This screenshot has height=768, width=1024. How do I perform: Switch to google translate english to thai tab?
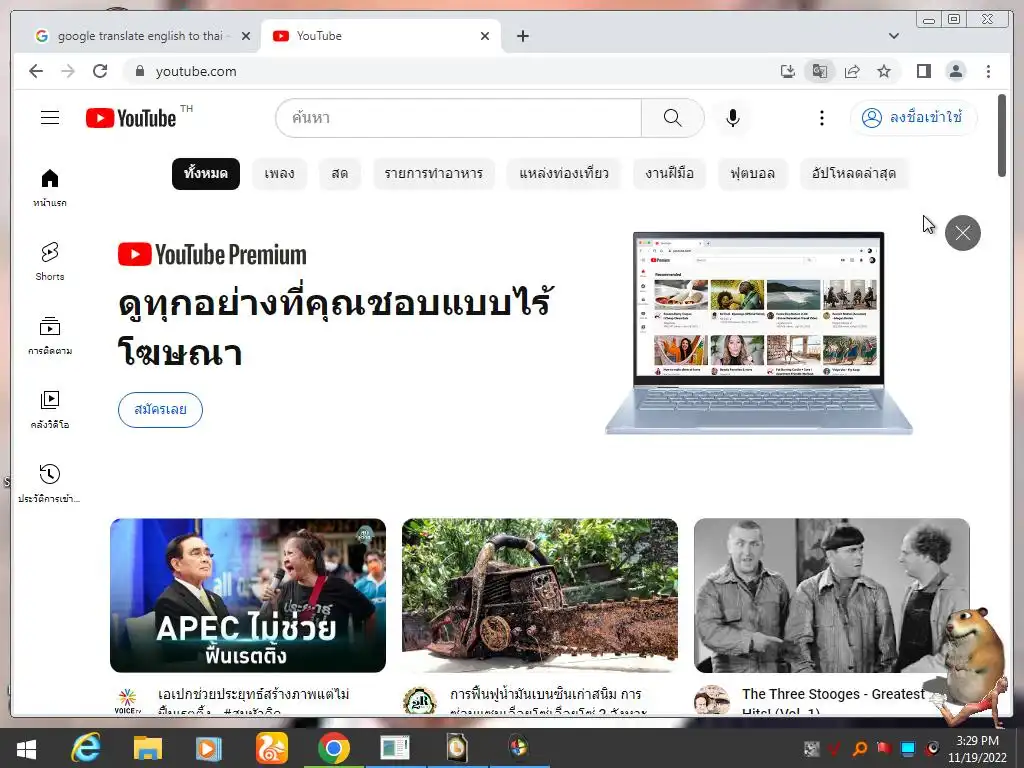[x=140, y=36]
